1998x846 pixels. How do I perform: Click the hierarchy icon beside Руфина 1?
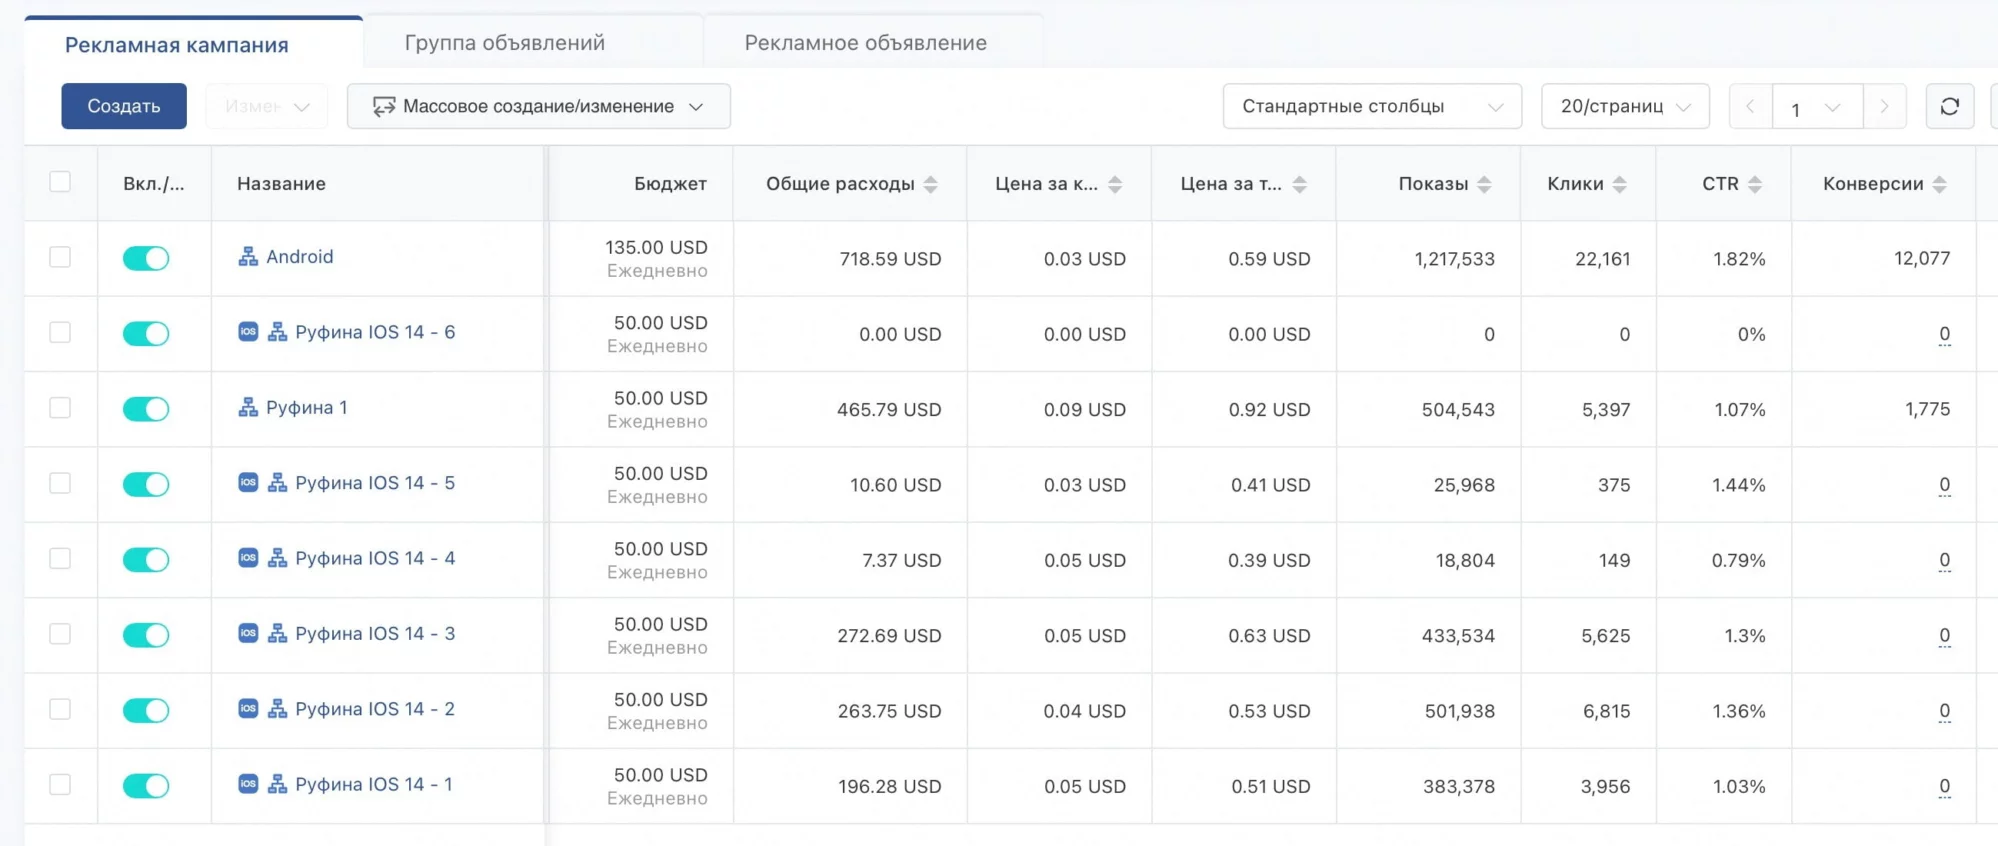click(248, 407)
